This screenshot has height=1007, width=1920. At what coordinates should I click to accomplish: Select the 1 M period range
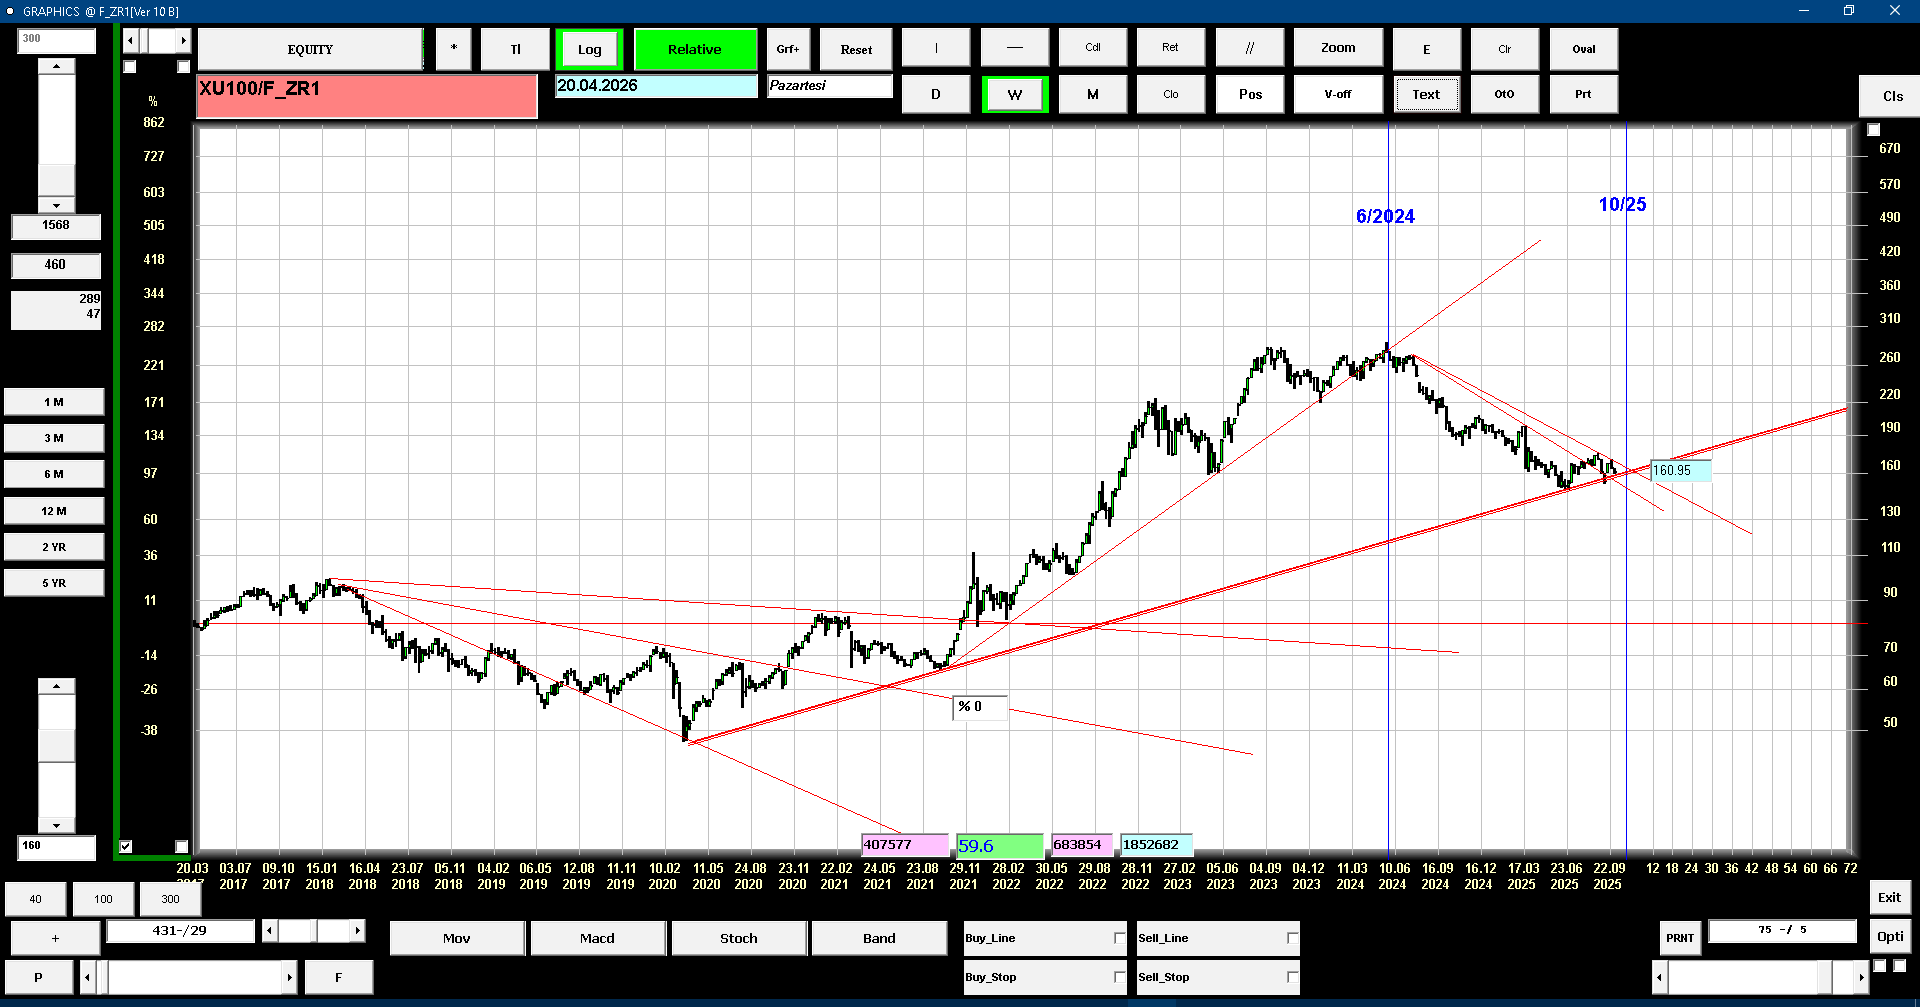click(54, 402)
